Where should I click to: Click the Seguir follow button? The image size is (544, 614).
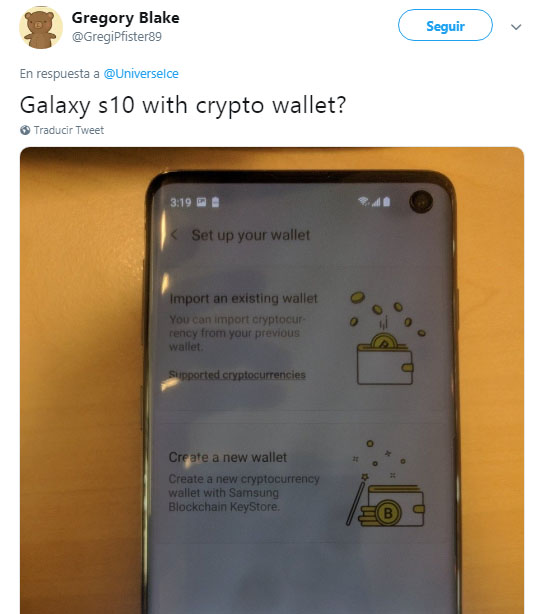[445, 25]
